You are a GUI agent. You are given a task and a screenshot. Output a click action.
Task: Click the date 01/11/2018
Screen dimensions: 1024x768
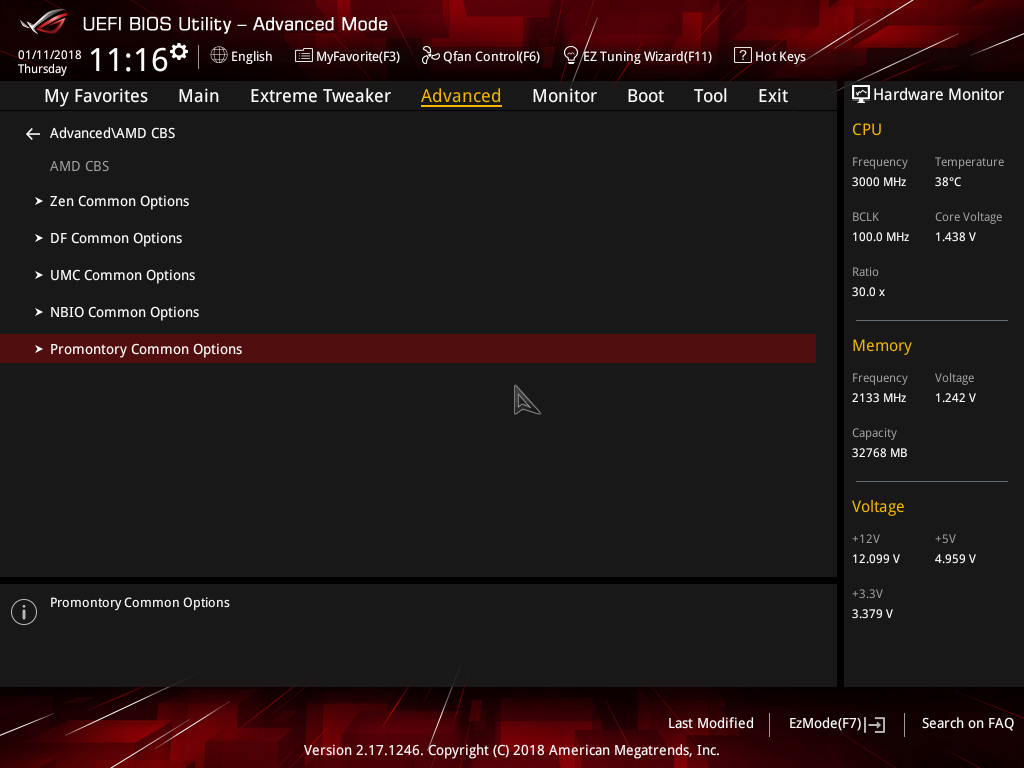point(50,55)
